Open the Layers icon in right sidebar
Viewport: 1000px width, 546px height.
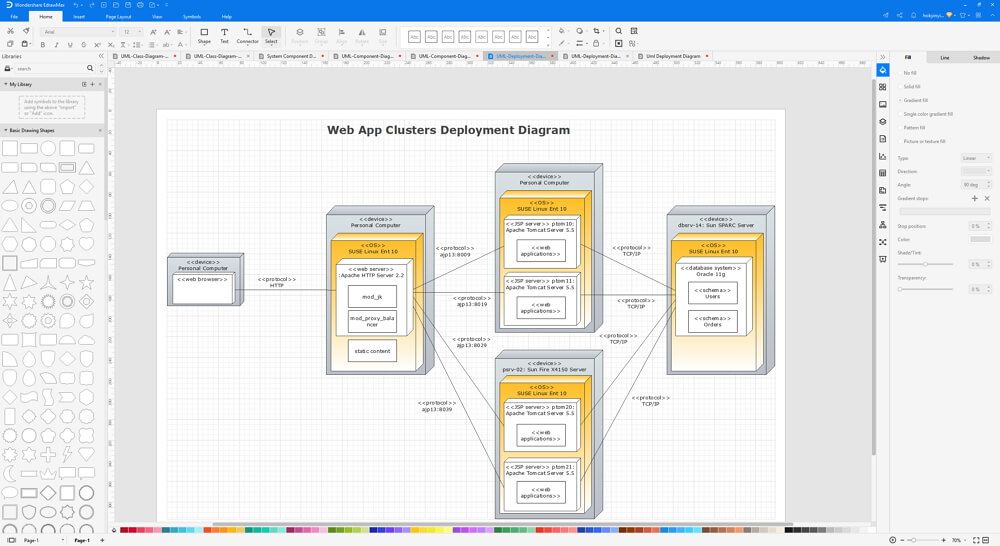[883, 121]
